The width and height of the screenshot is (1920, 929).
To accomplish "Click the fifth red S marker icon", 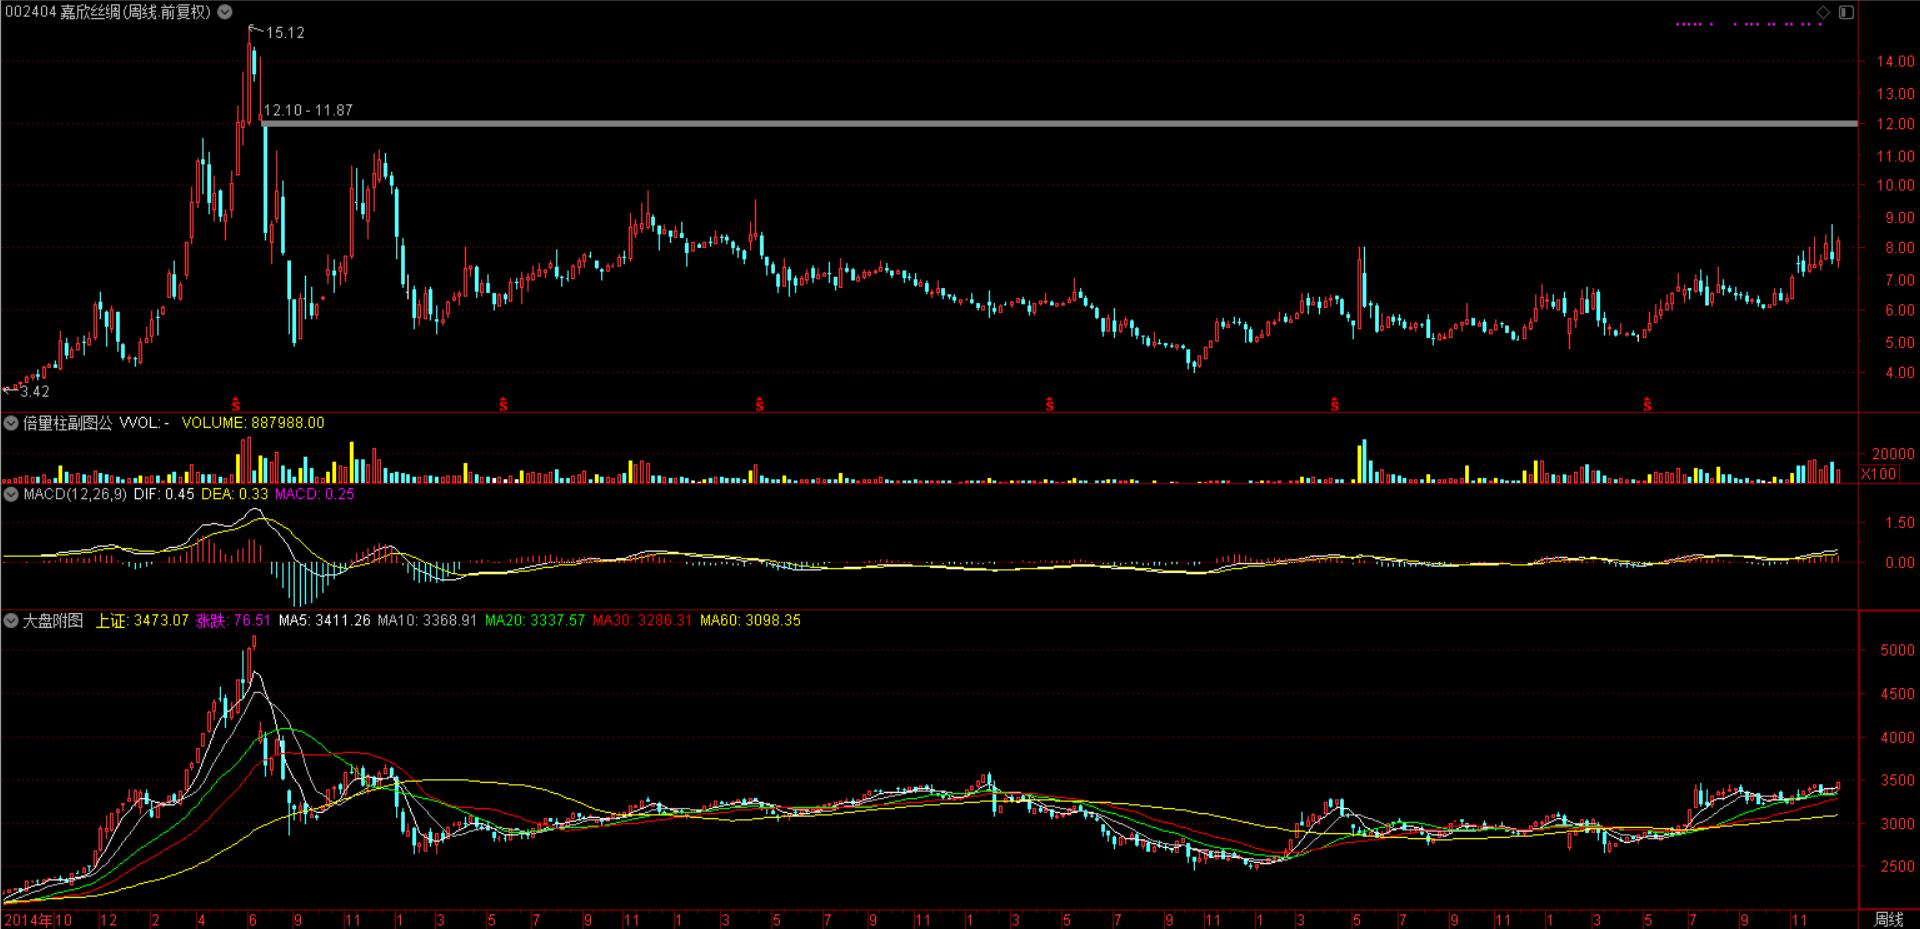I will (x=1335, y=405).
